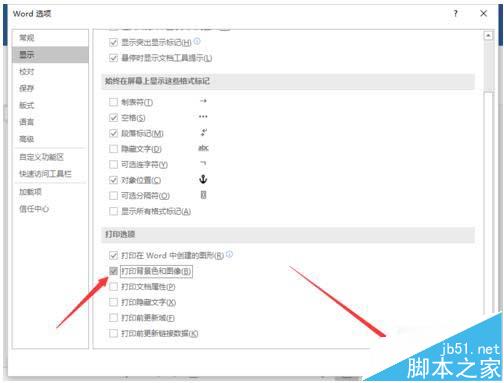This screenshot has height=383, width=504.
Task: Enable the 制表符 formatting mark checkbox
Action: click(113, 102)
